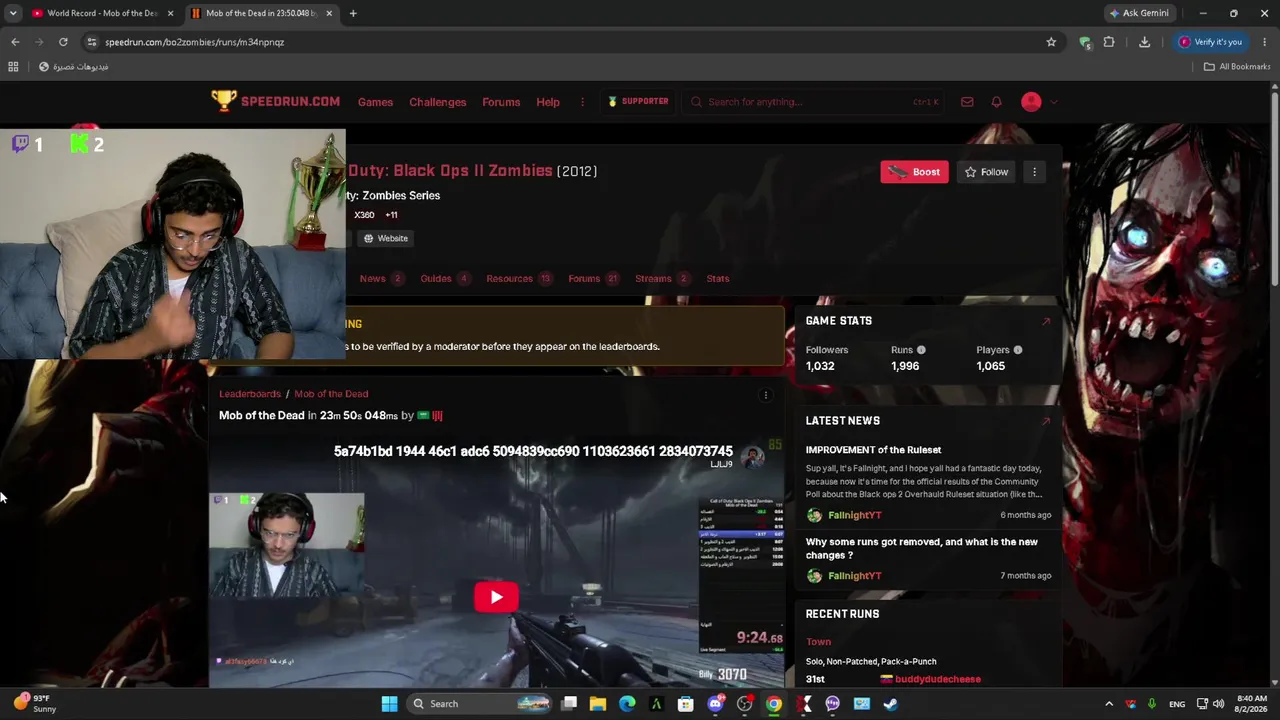
Task: Switch to the World Record YouTube tab
Action: tap(103, 13)
